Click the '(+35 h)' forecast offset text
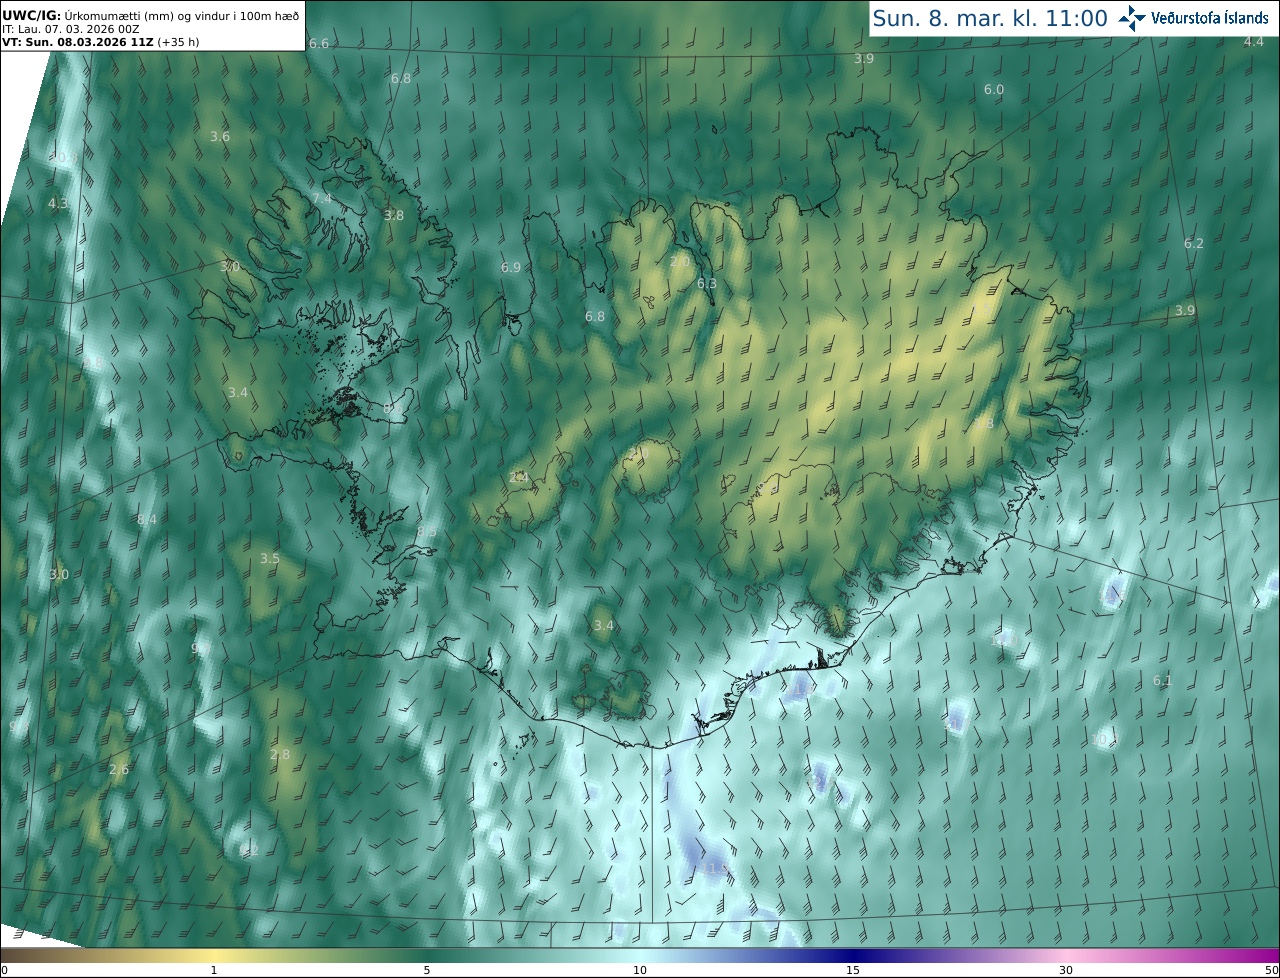This screenshot has height=978, width=1280. click(x=178, y=42)
